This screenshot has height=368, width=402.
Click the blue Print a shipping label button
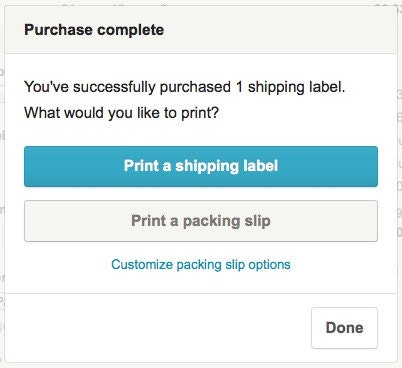[201, 166]
